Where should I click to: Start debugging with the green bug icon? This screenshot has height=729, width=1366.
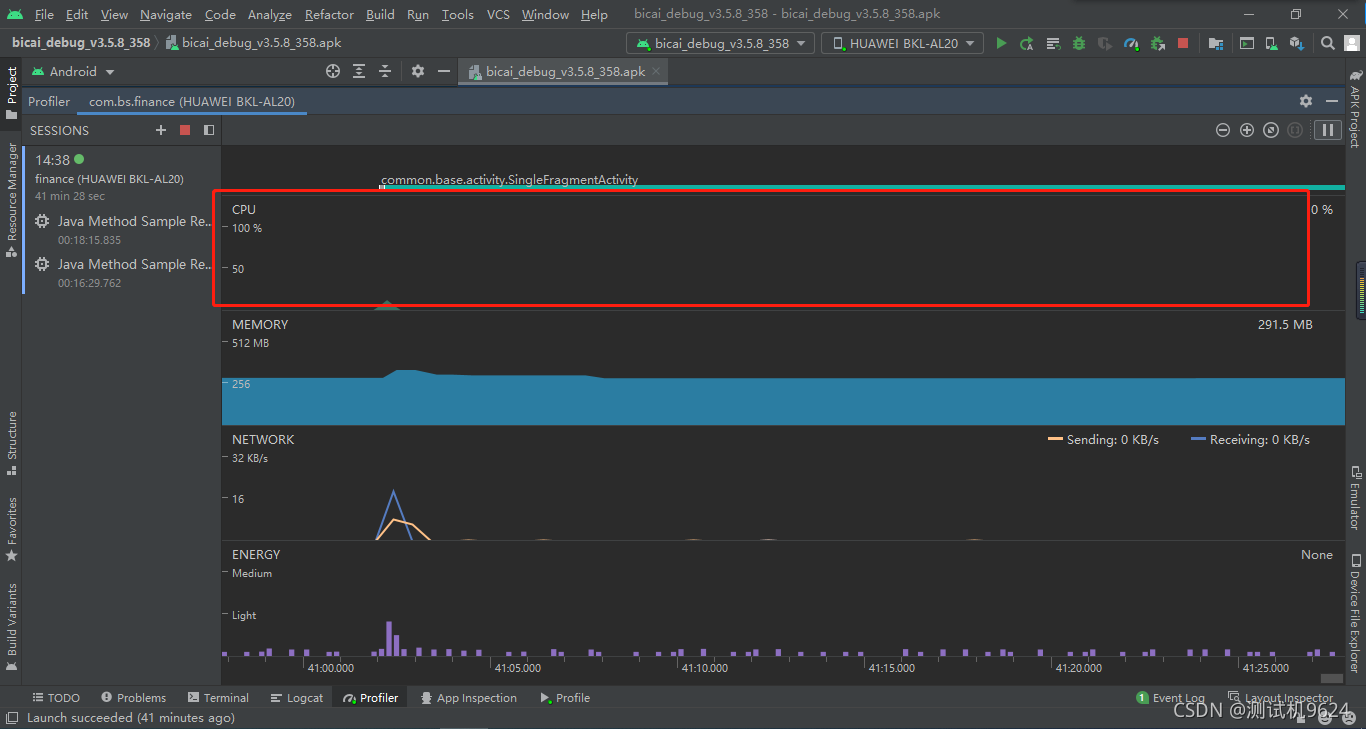(x=1079, y=43)
